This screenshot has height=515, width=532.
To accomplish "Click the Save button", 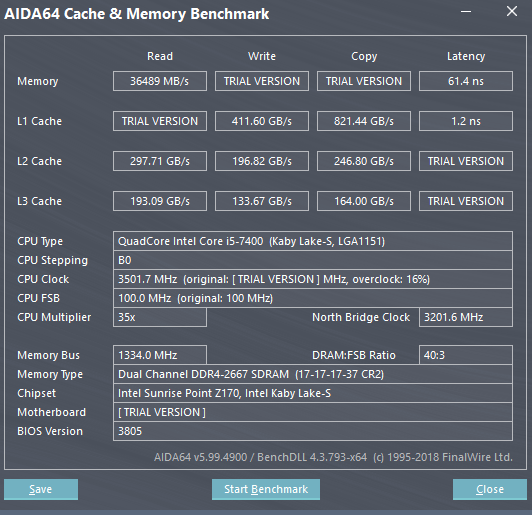I will pyautogui.click(x=41, y=489).
